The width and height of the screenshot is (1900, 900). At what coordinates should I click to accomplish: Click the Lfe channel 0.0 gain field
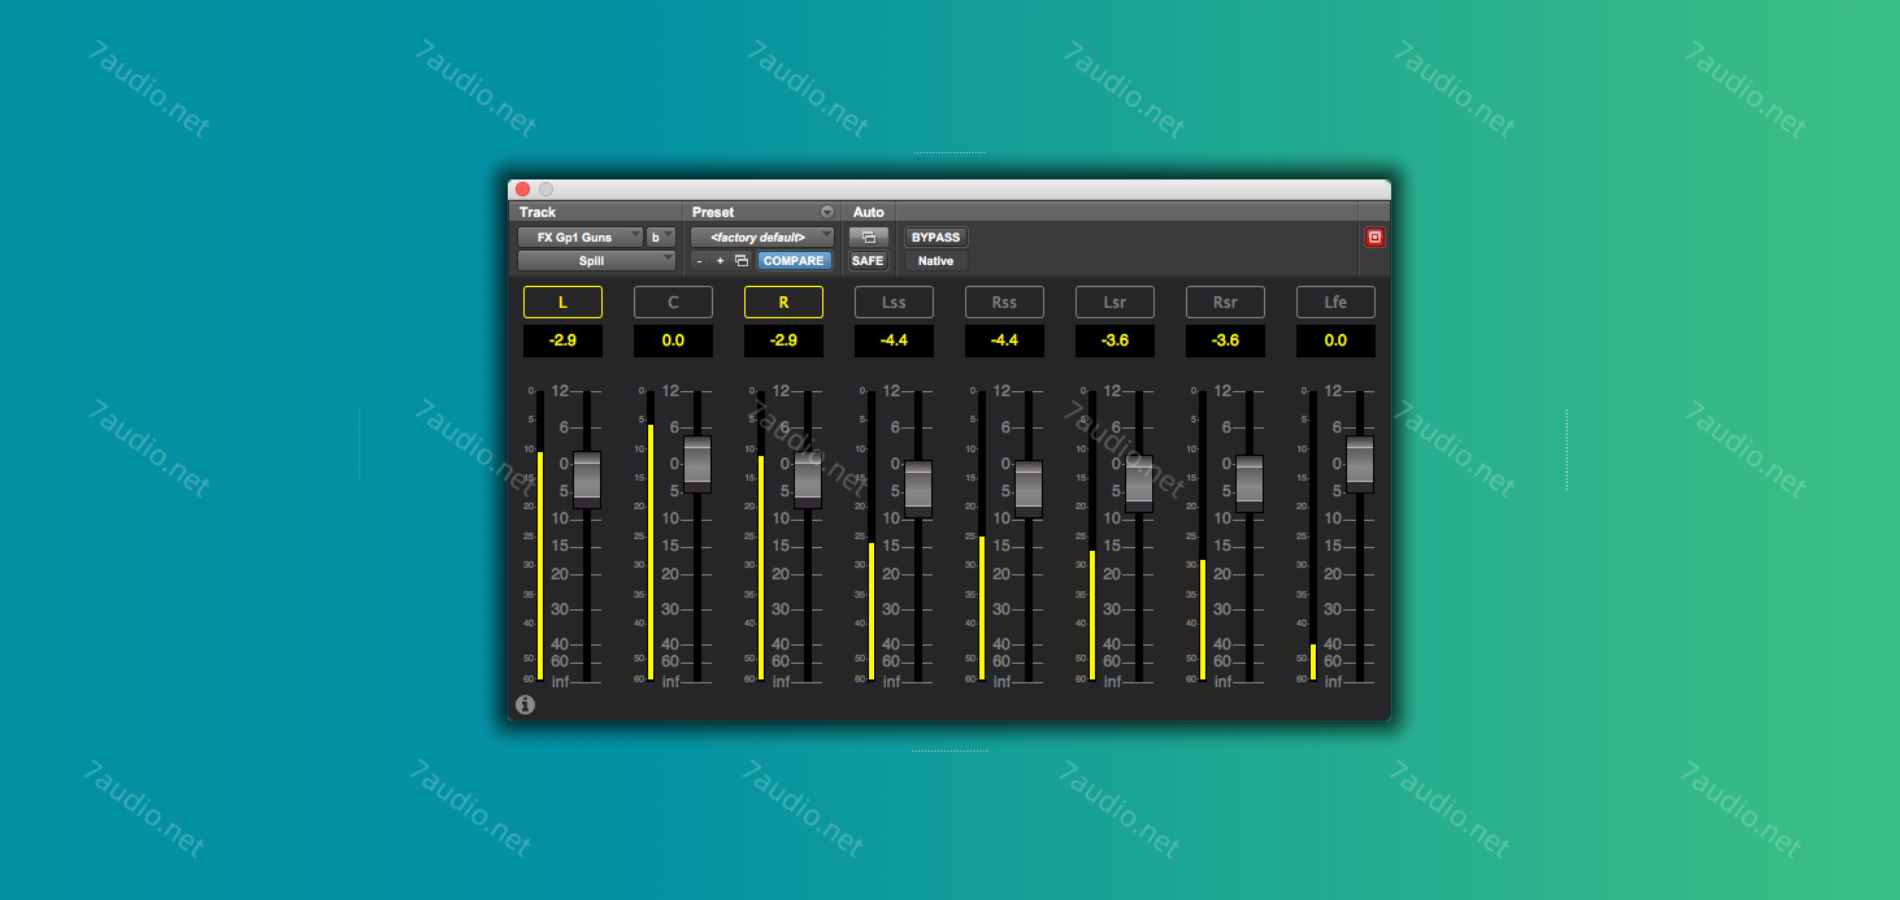pyautogui.click(x=1336, y=341)
